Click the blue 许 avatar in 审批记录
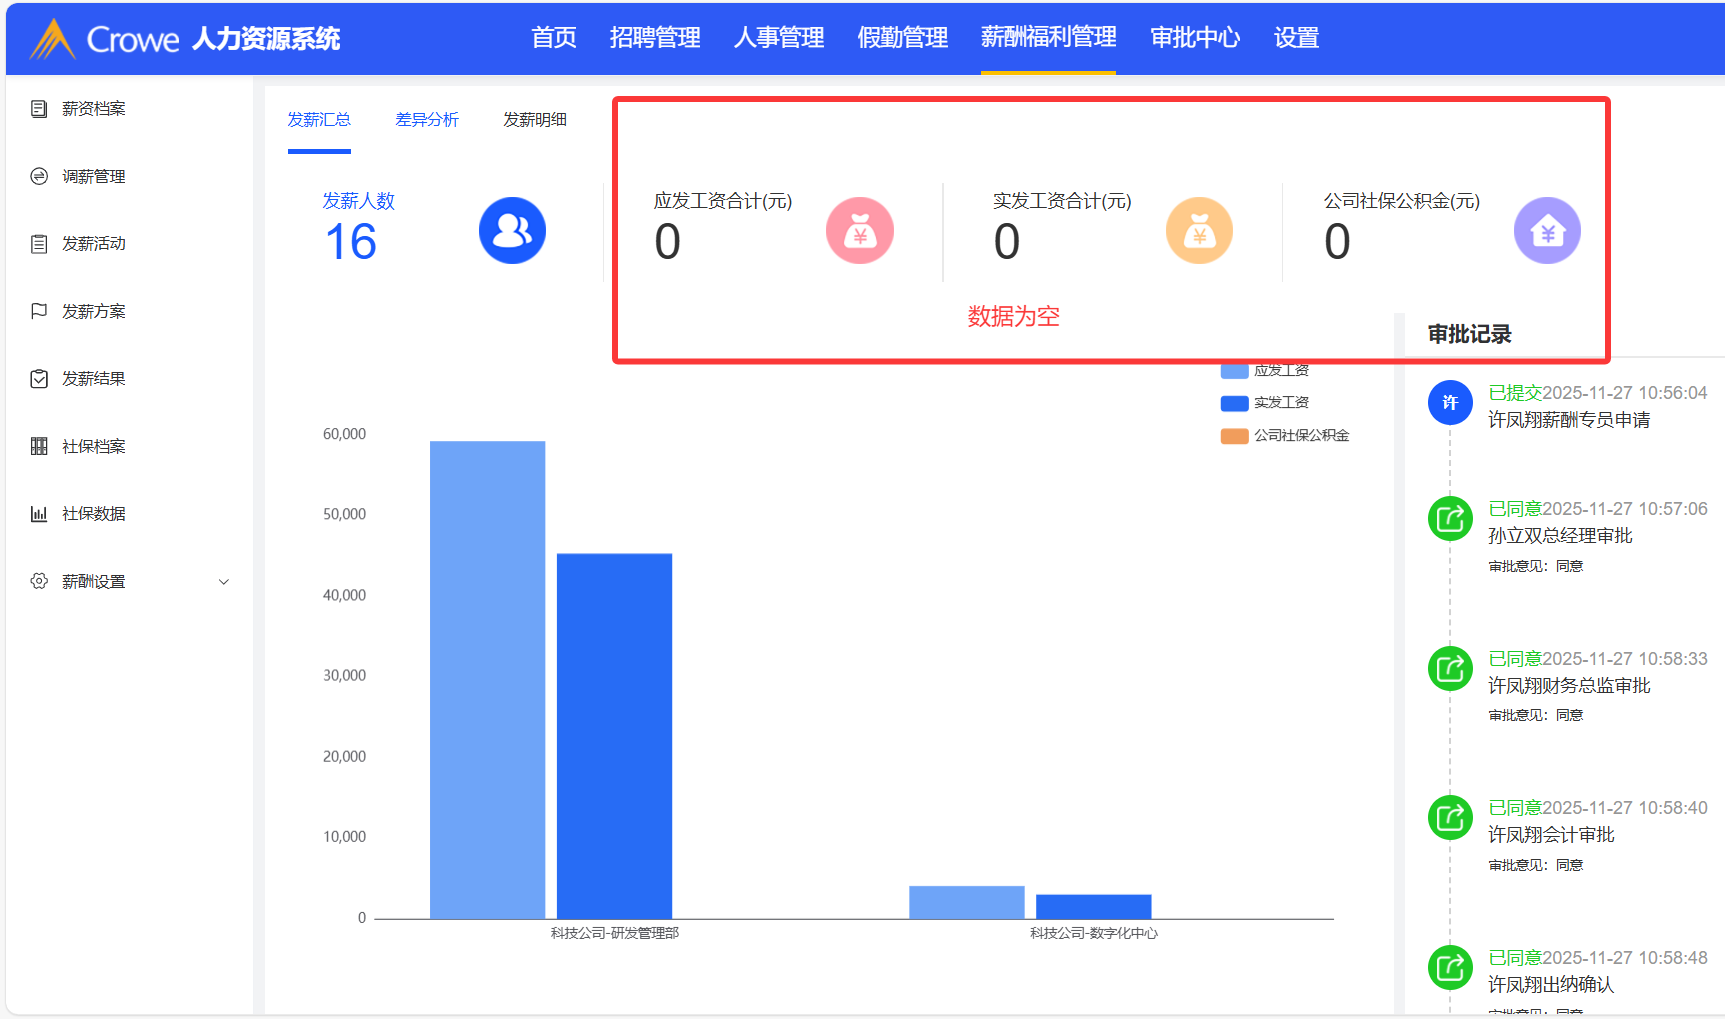 tap(1450, 403)
